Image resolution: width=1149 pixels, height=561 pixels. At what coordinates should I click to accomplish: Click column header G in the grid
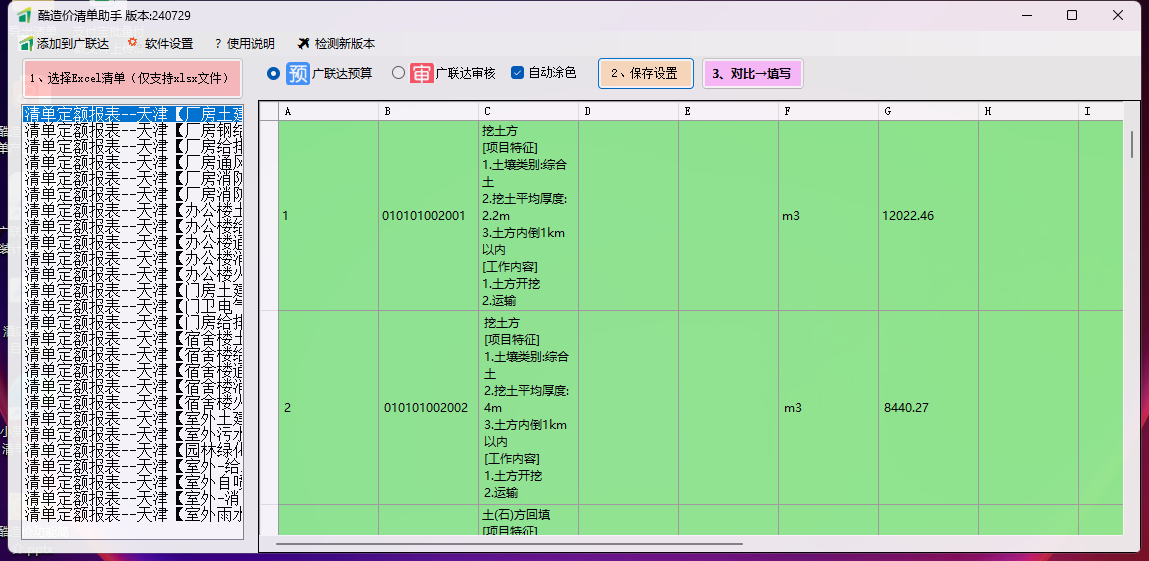tap(928, 111)
